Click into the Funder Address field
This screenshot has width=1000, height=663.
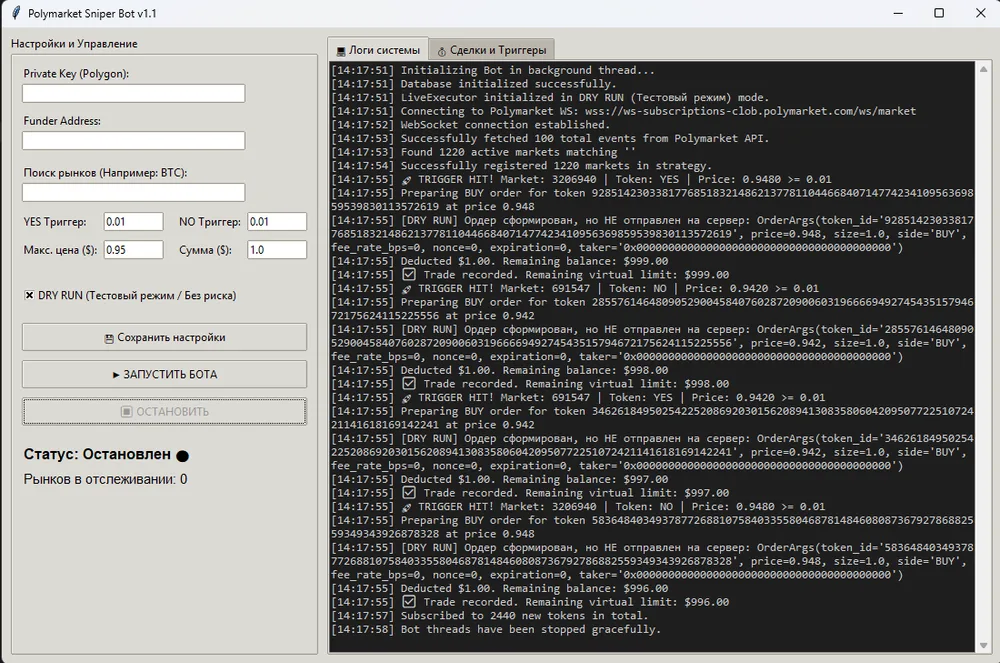(x=133, y=140)
